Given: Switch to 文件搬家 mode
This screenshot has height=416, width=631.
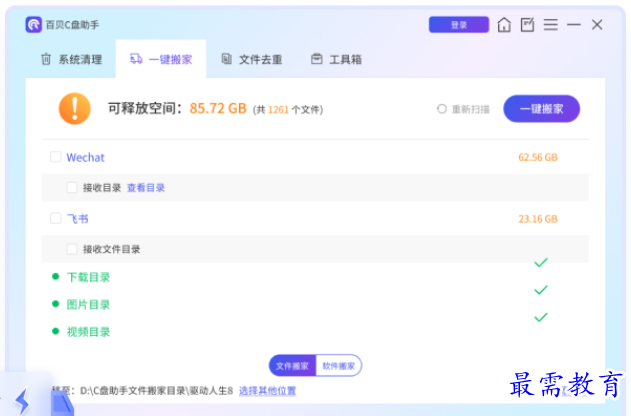Looking at the screenshot, I should click(x=292, y=366).
